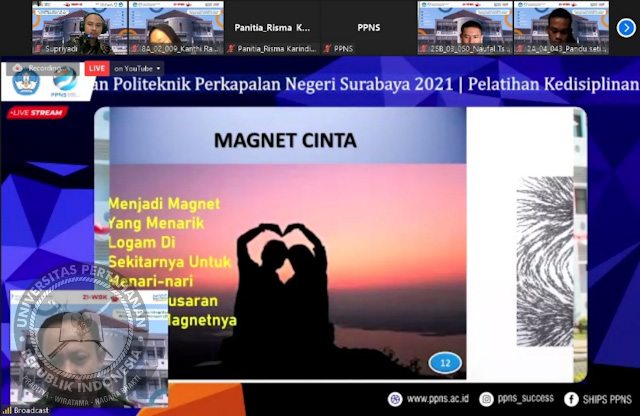Click muted mic icon on Naufal's video tile
640x416 pixels.
[424, 49]
